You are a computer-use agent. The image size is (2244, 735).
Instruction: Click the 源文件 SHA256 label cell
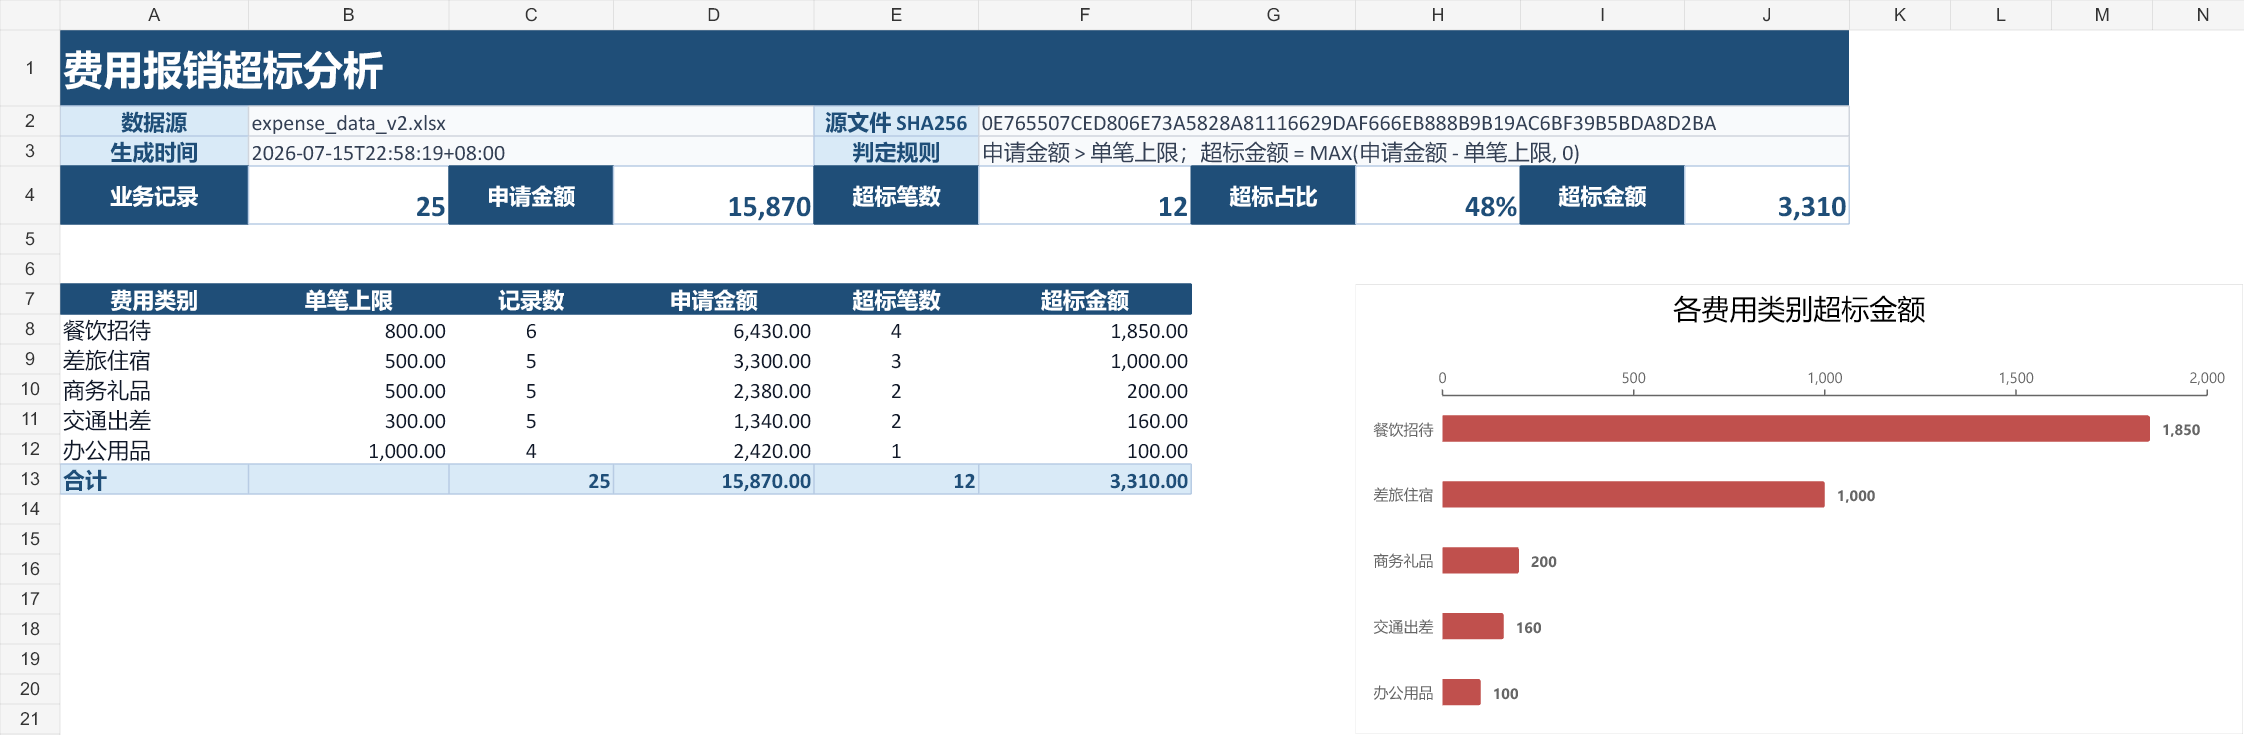(896, 122)
